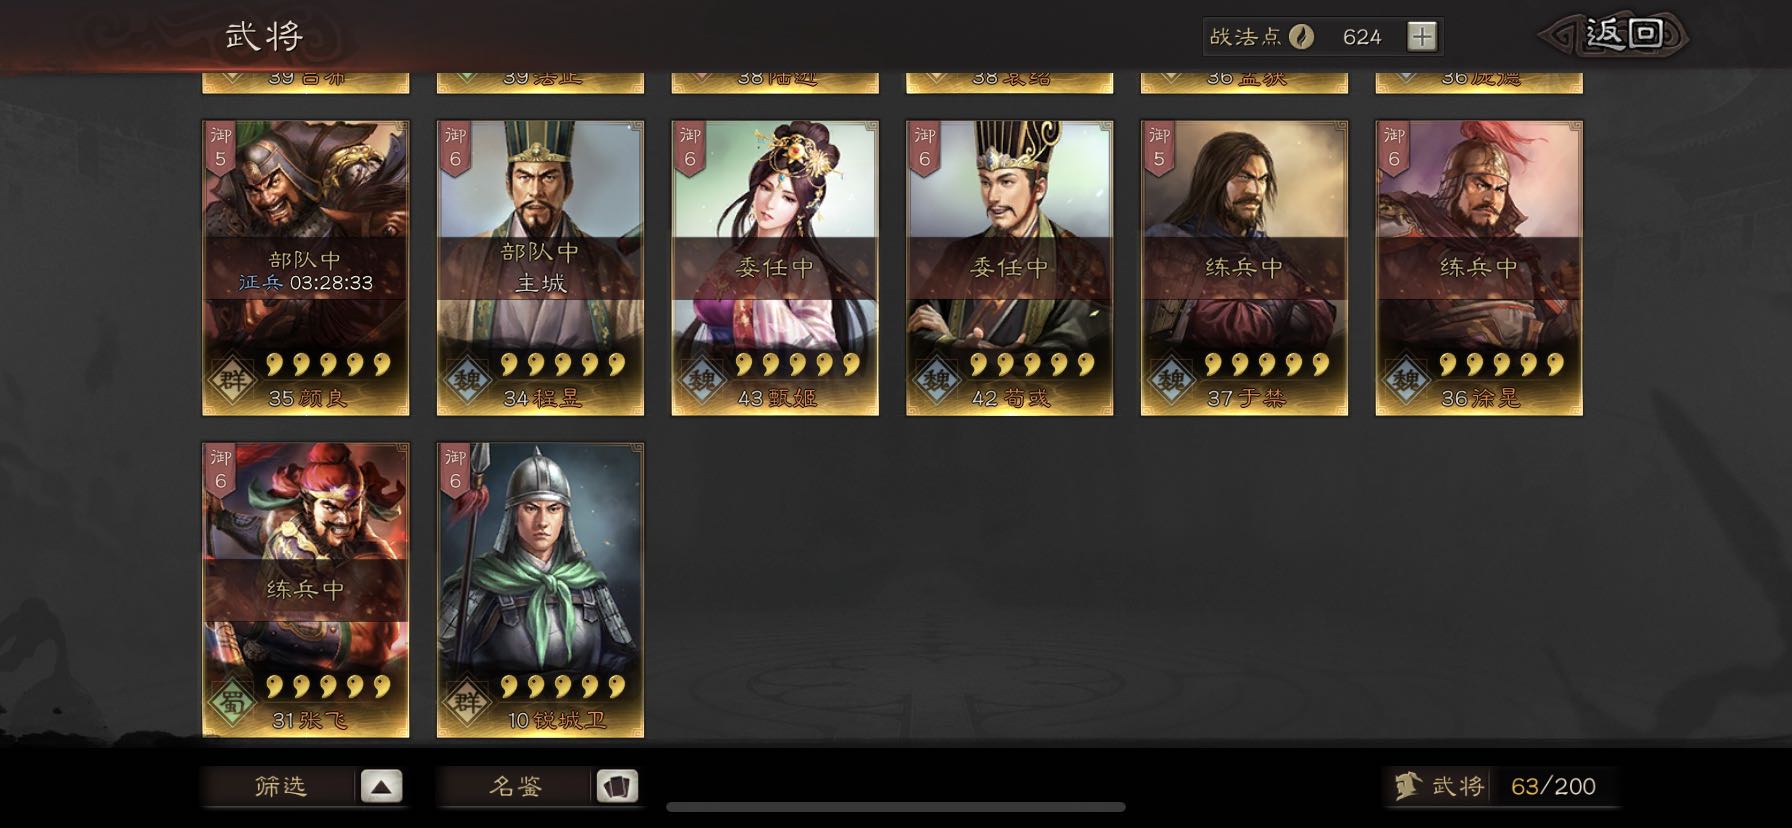Choose the 徐晃 general card
The width and height of the screenshot is (1792, 828).
(x=1479, y=268)
